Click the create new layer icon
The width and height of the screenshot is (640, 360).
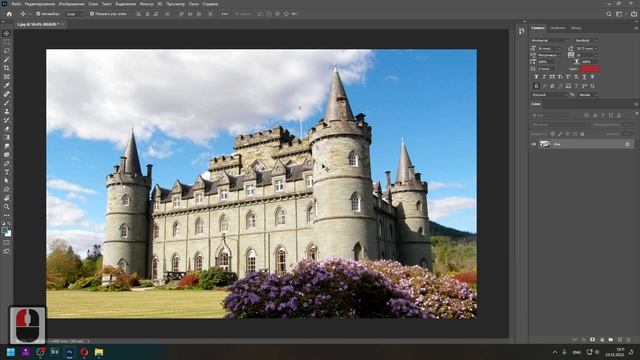(619, 340)
